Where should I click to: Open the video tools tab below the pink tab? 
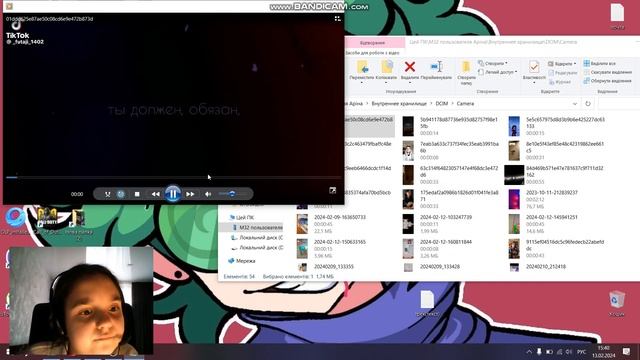372,53
